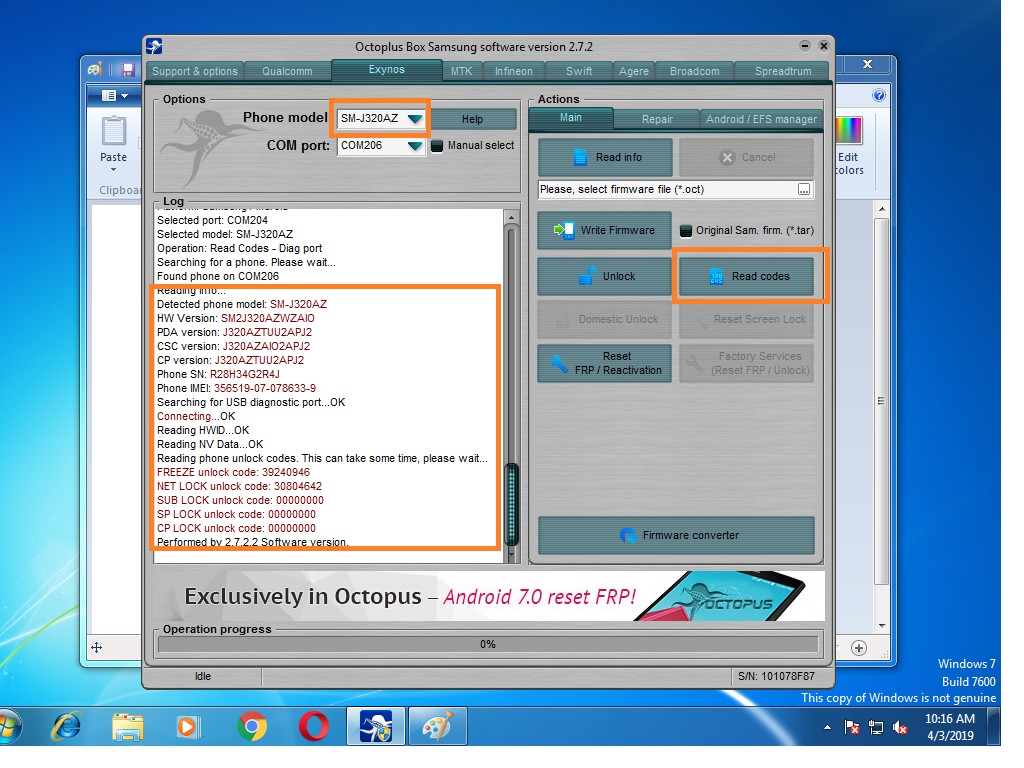Select the Exynos tab
Screen dimensions: 1024x768
[387, 69]
